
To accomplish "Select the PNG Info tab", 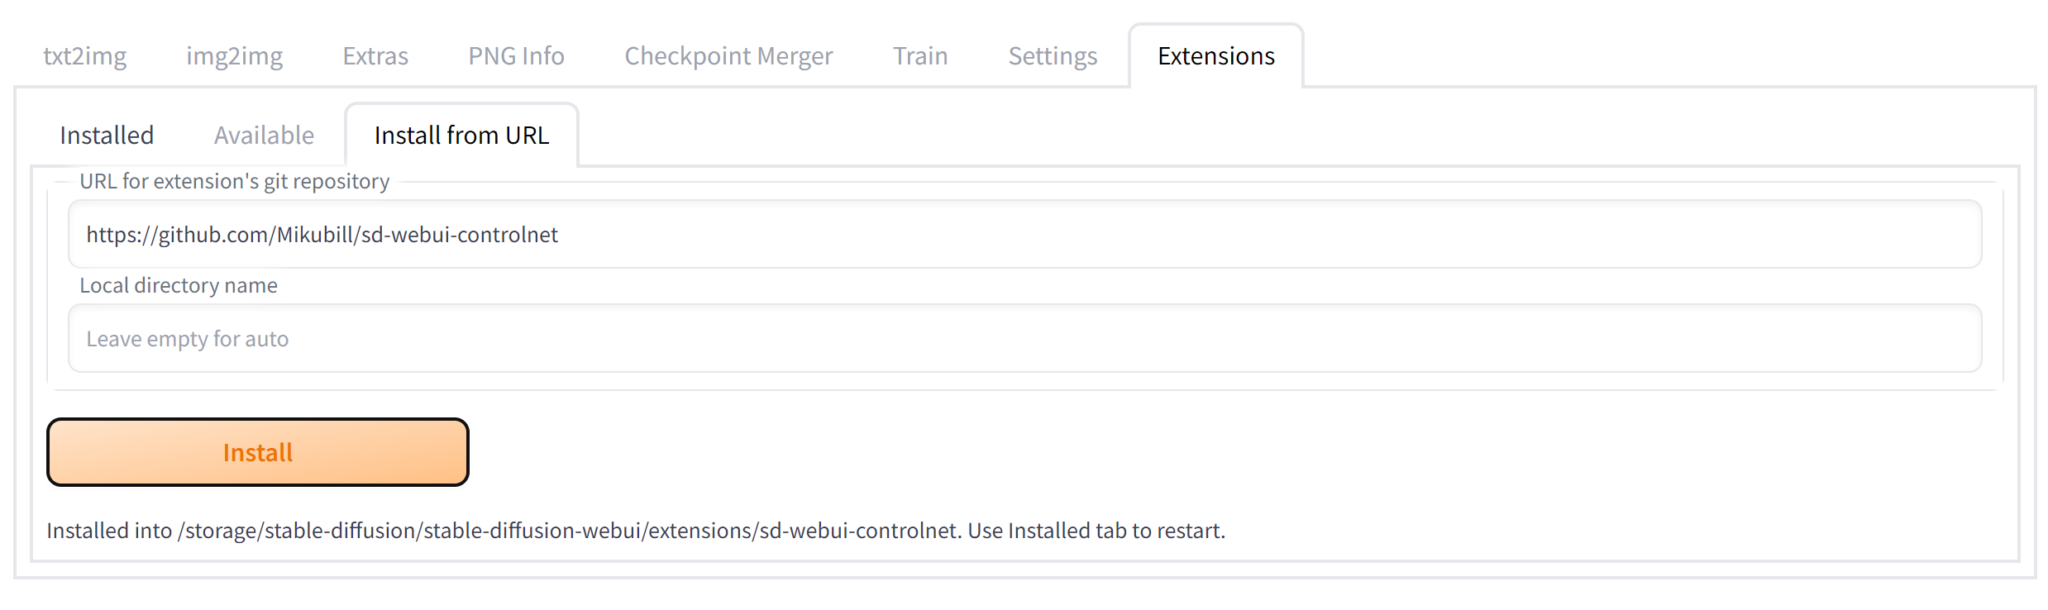I will click(x=516, y=56).
